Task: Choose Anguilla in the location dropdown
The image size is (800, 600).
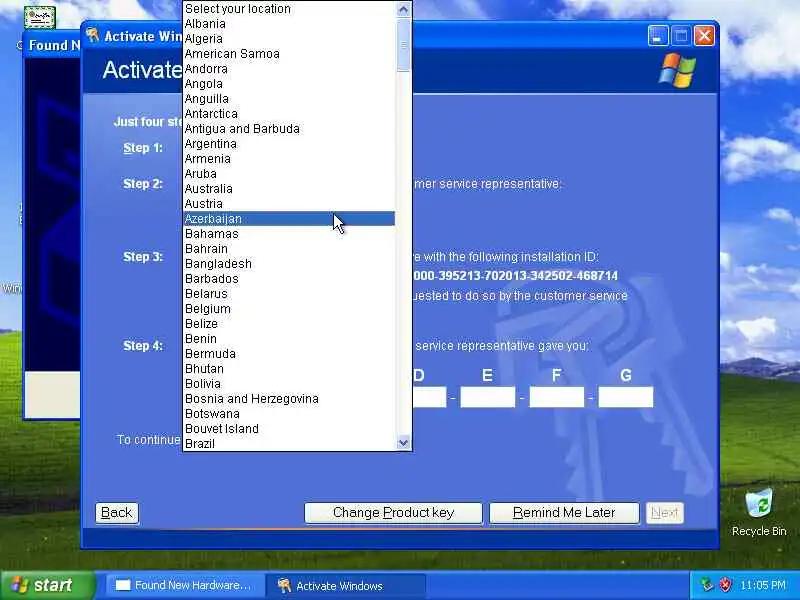Action: pos(289,98)
